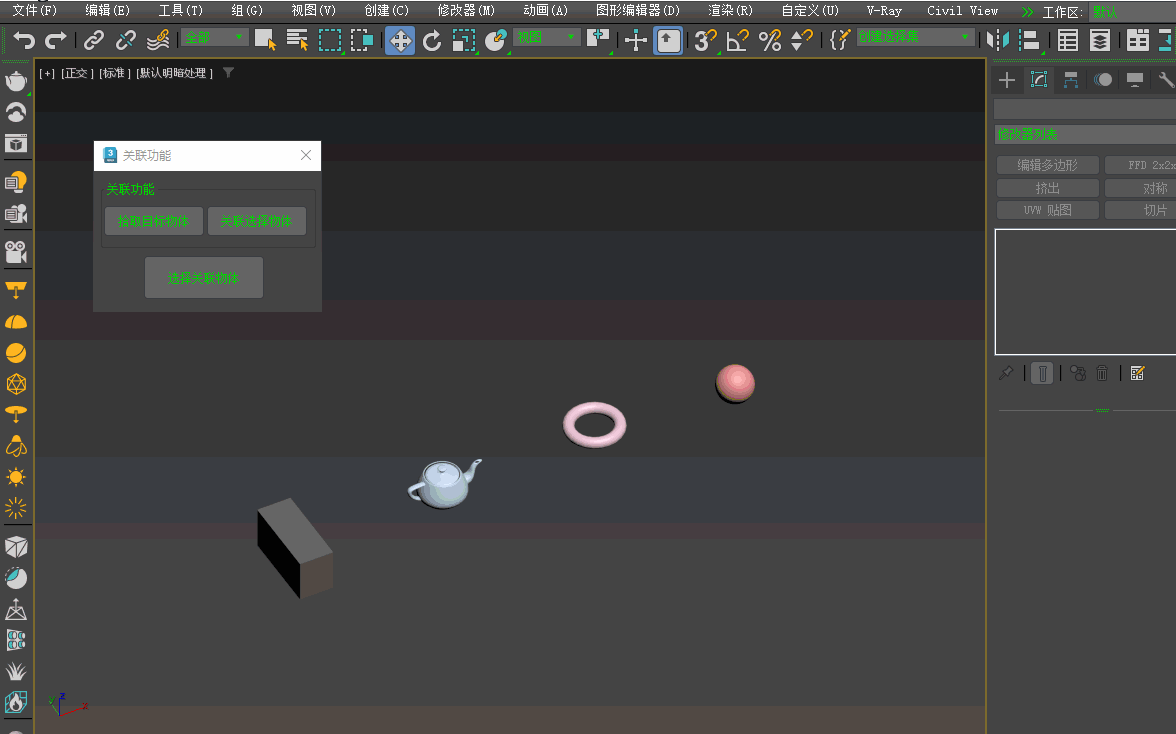The image size is (1176, 734).
Task: Open the viewport 正交 view menu
Action: (x=76, y=73)
